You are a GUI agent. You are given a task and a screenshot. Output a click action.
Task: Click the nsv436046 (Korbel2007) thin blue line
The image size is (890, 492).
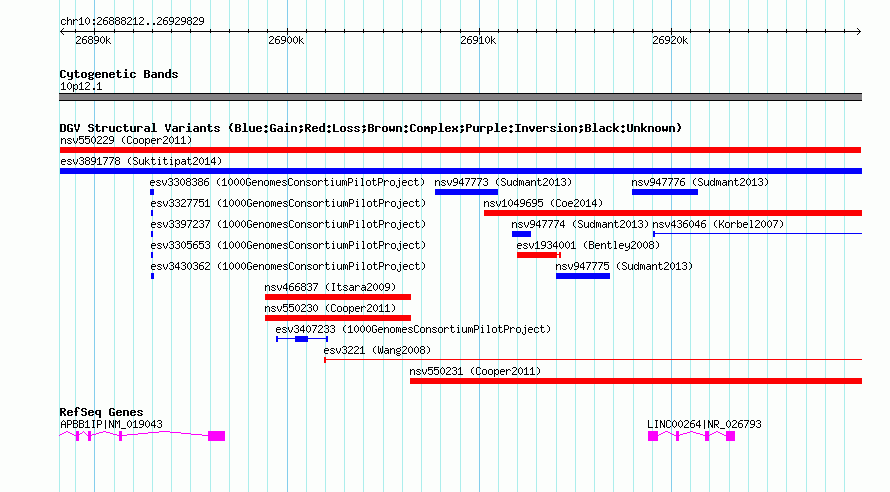pyautogui.click(x=757, y=234)
